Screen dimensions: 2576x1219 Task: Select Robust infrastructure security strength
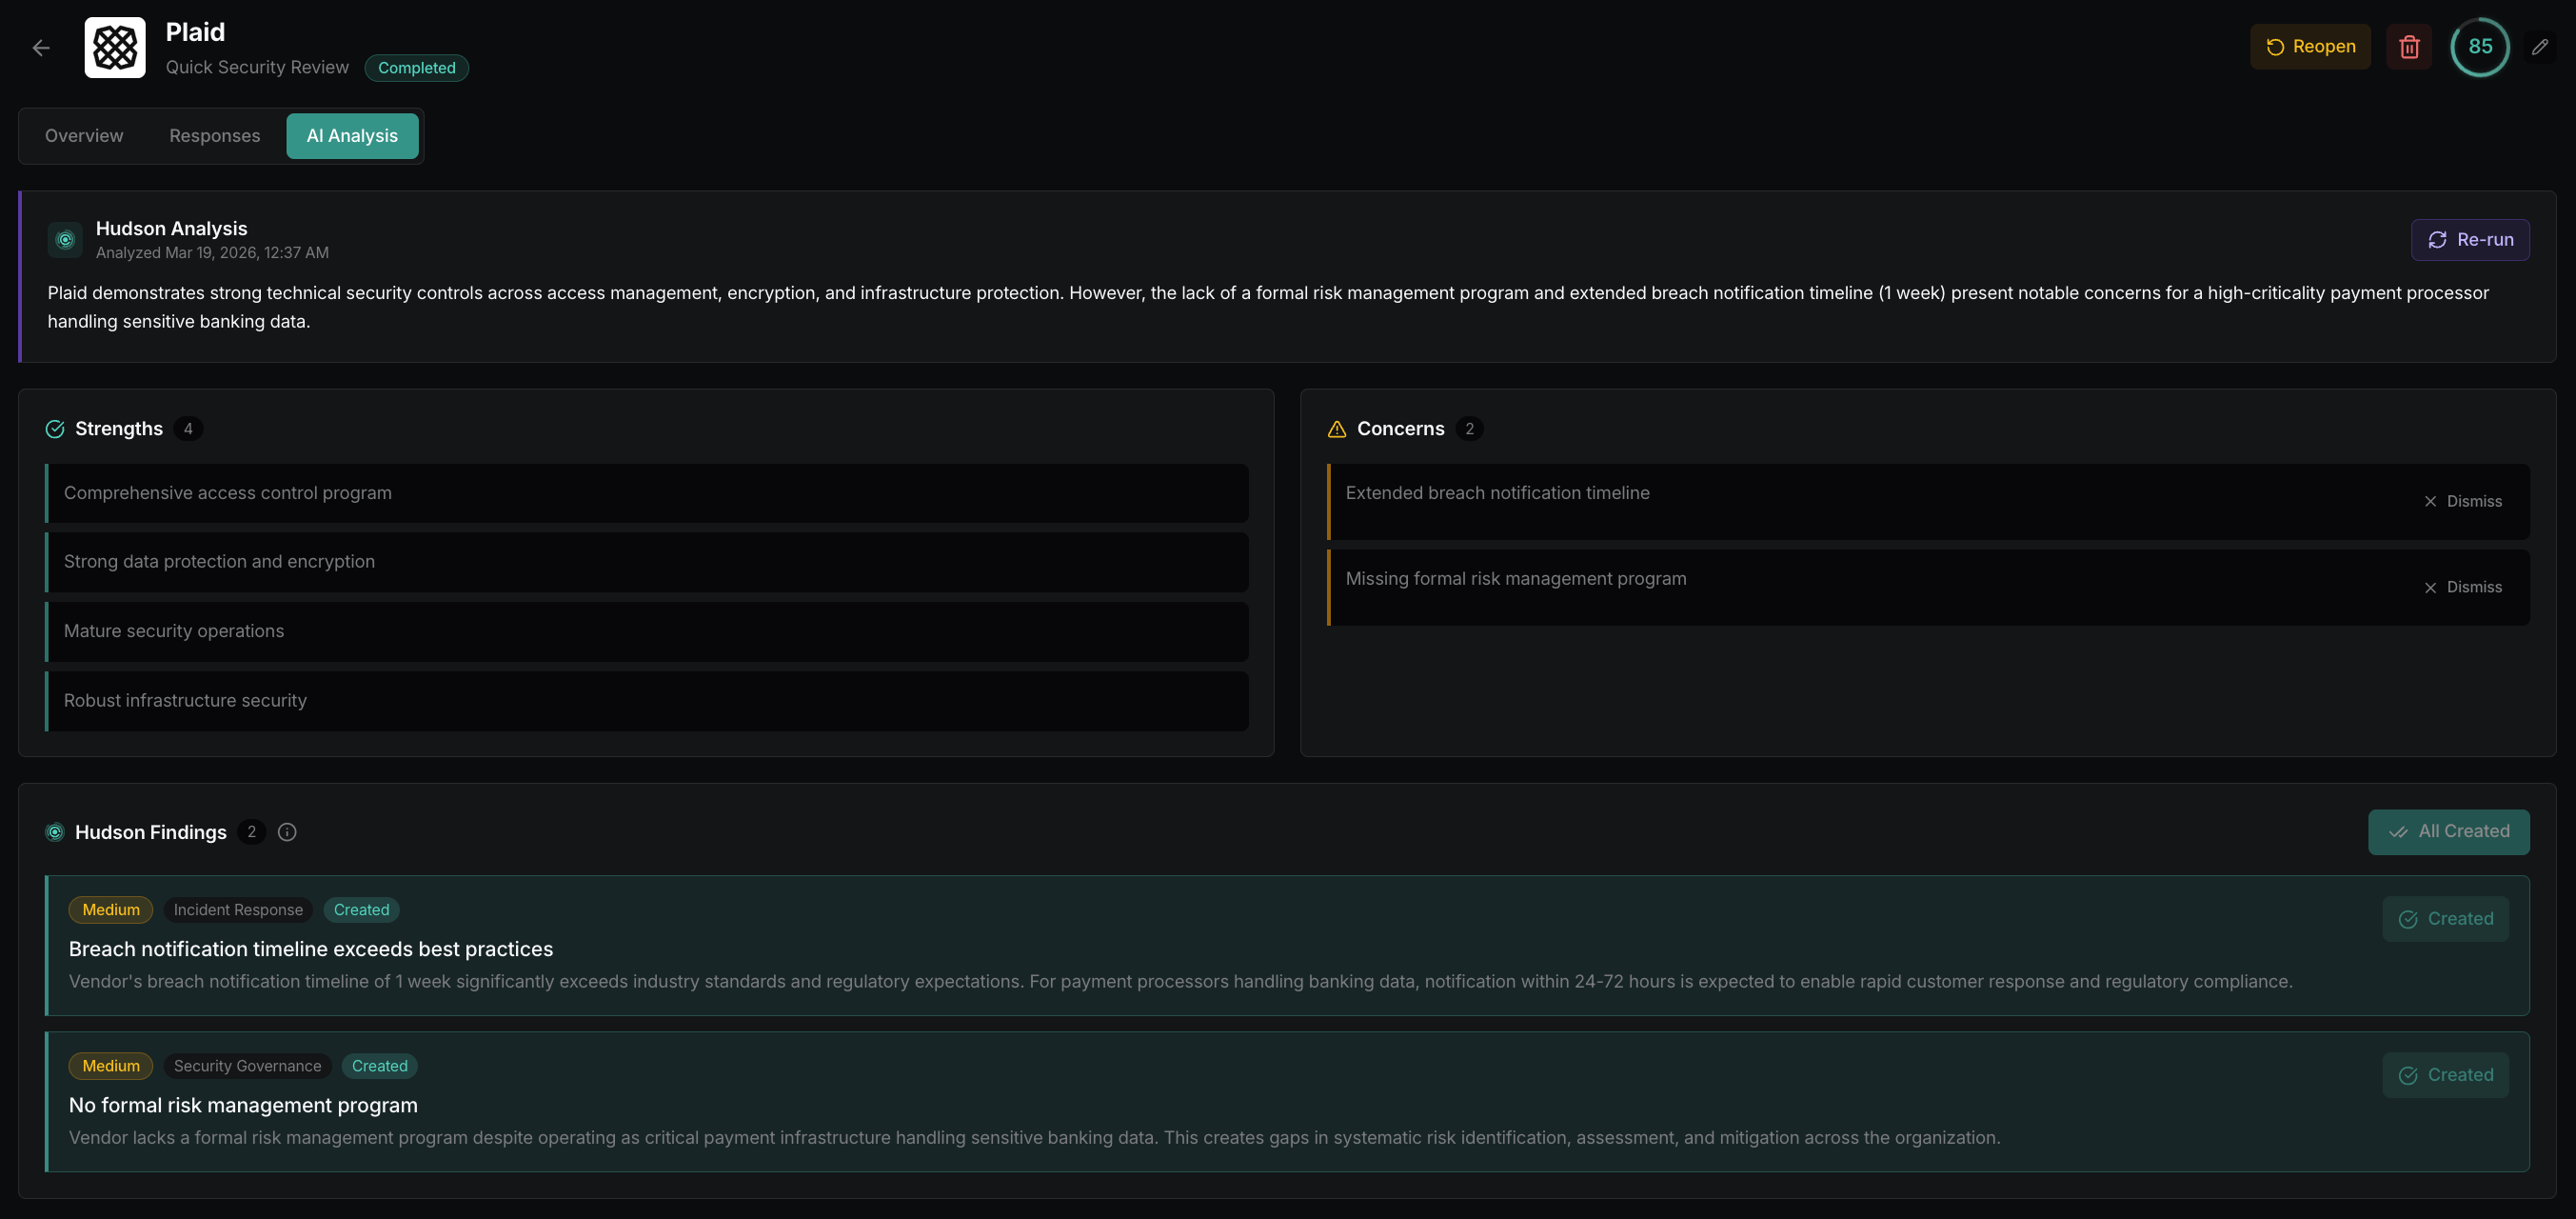click(x=647, y=701)
